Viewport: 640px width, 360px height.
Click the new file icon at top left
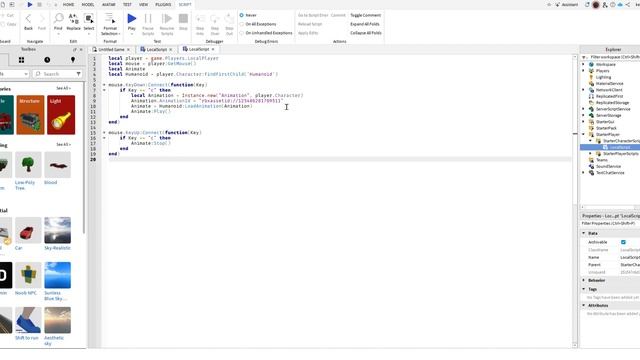tap(2, 4)
